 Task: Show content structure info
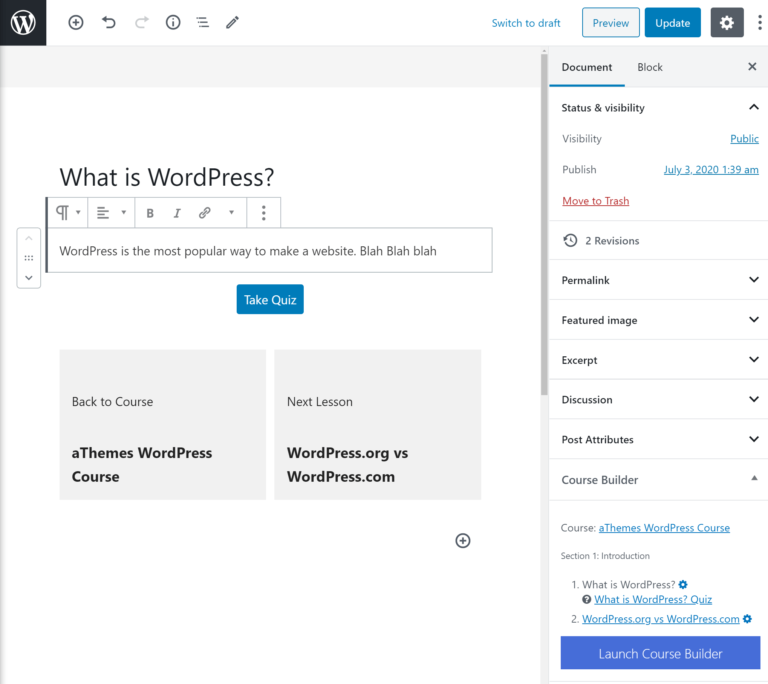[x=173, y=23]
